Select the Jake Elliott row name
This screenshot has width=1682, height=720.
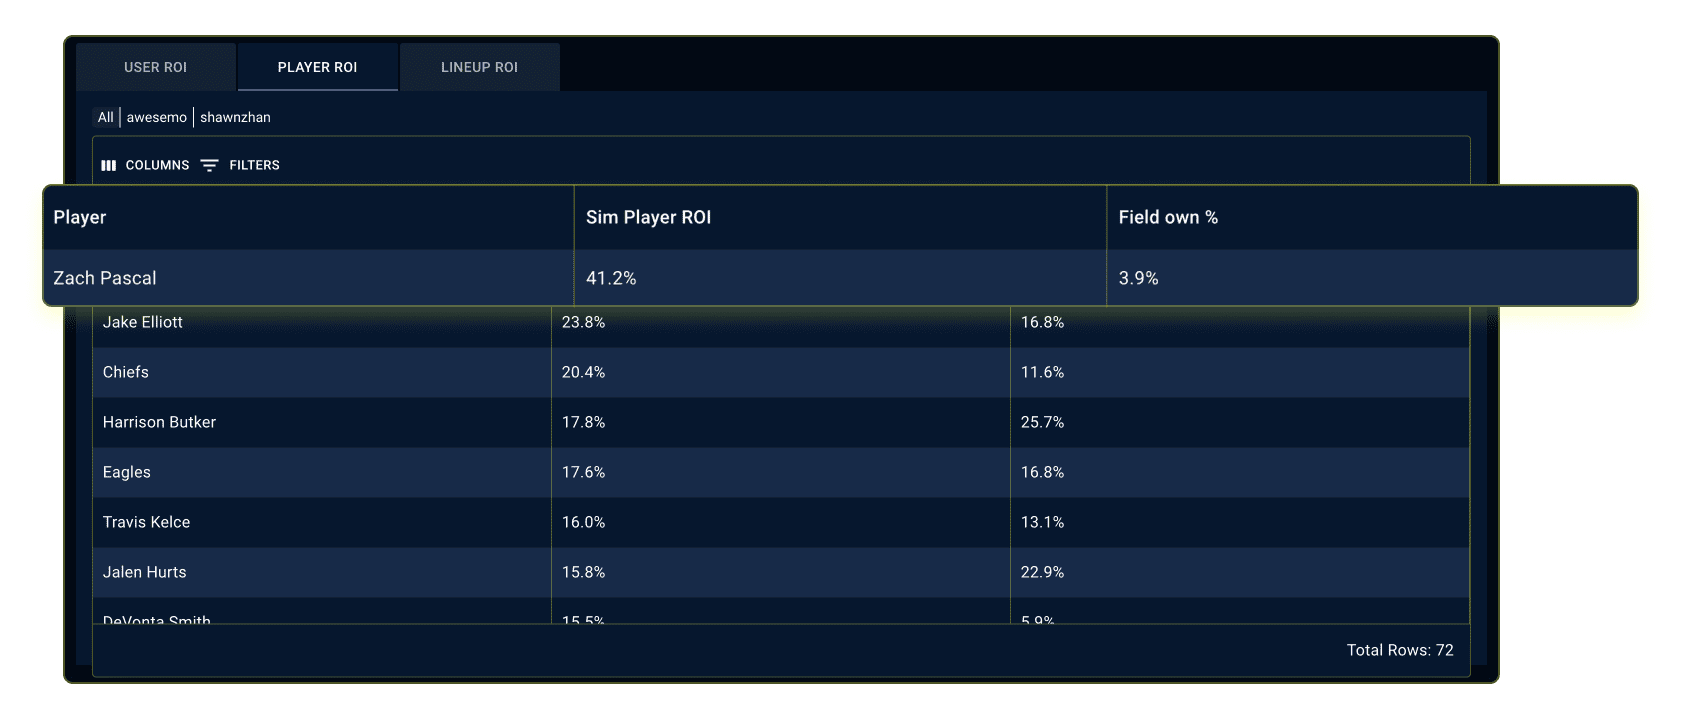coord(143,322)
